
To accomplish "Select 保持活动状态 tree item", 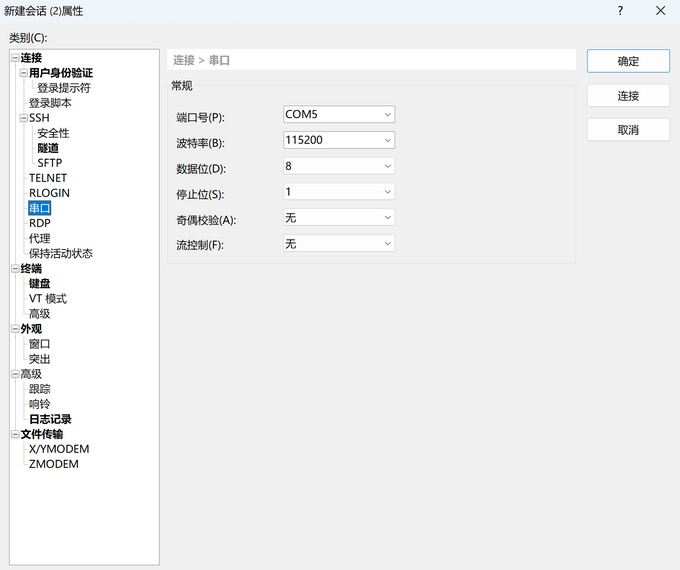I will coord(61,253).
